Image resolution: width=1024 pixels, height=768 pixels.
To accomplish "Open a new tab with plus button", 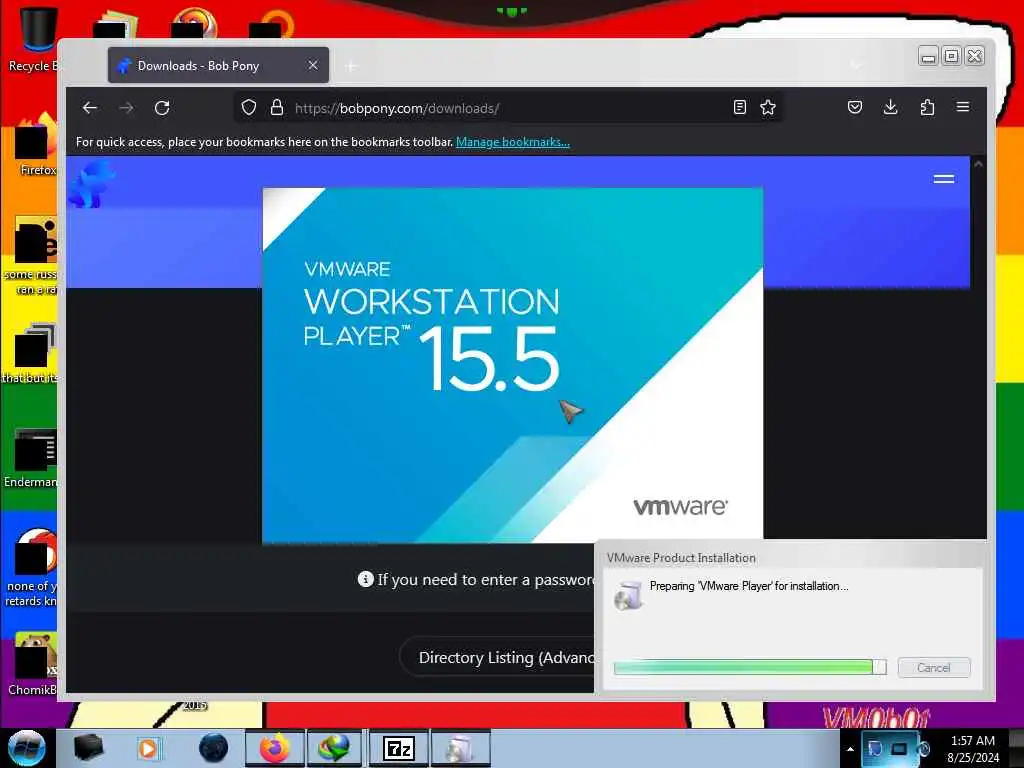I will coord(351,66).
